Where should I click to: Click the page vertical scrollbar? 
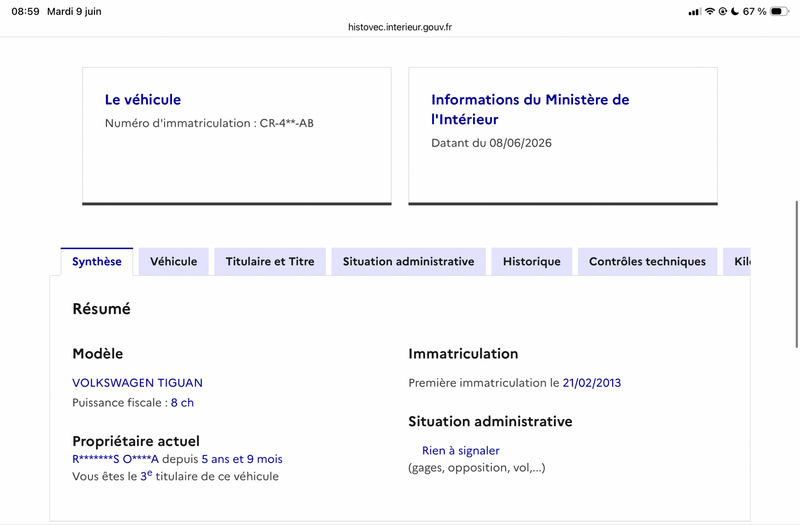pos(796,274)
